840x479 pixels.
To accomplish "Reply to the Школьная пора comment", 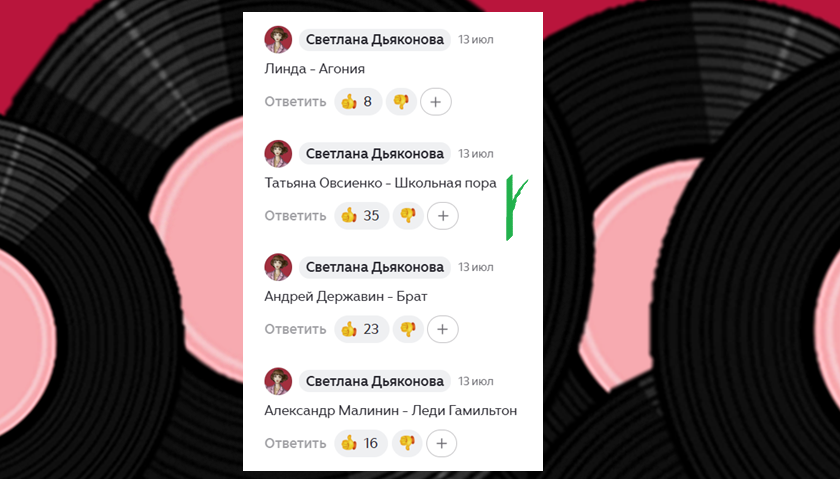I will (x=295, y=215).
